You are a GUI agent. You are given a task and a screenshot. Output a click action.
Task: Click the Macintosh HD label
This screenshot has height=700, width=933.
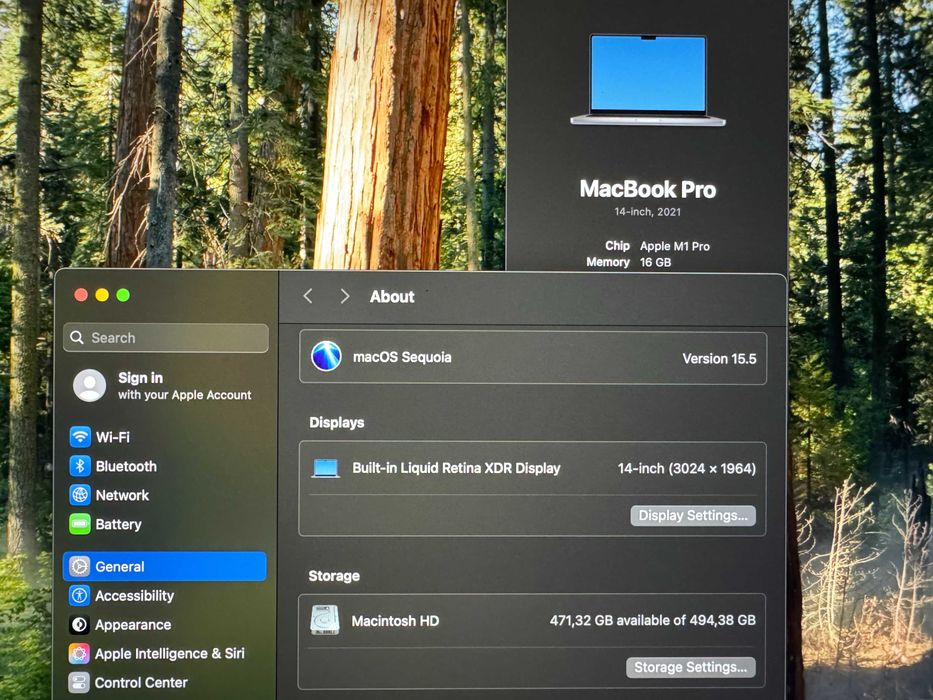396,621
